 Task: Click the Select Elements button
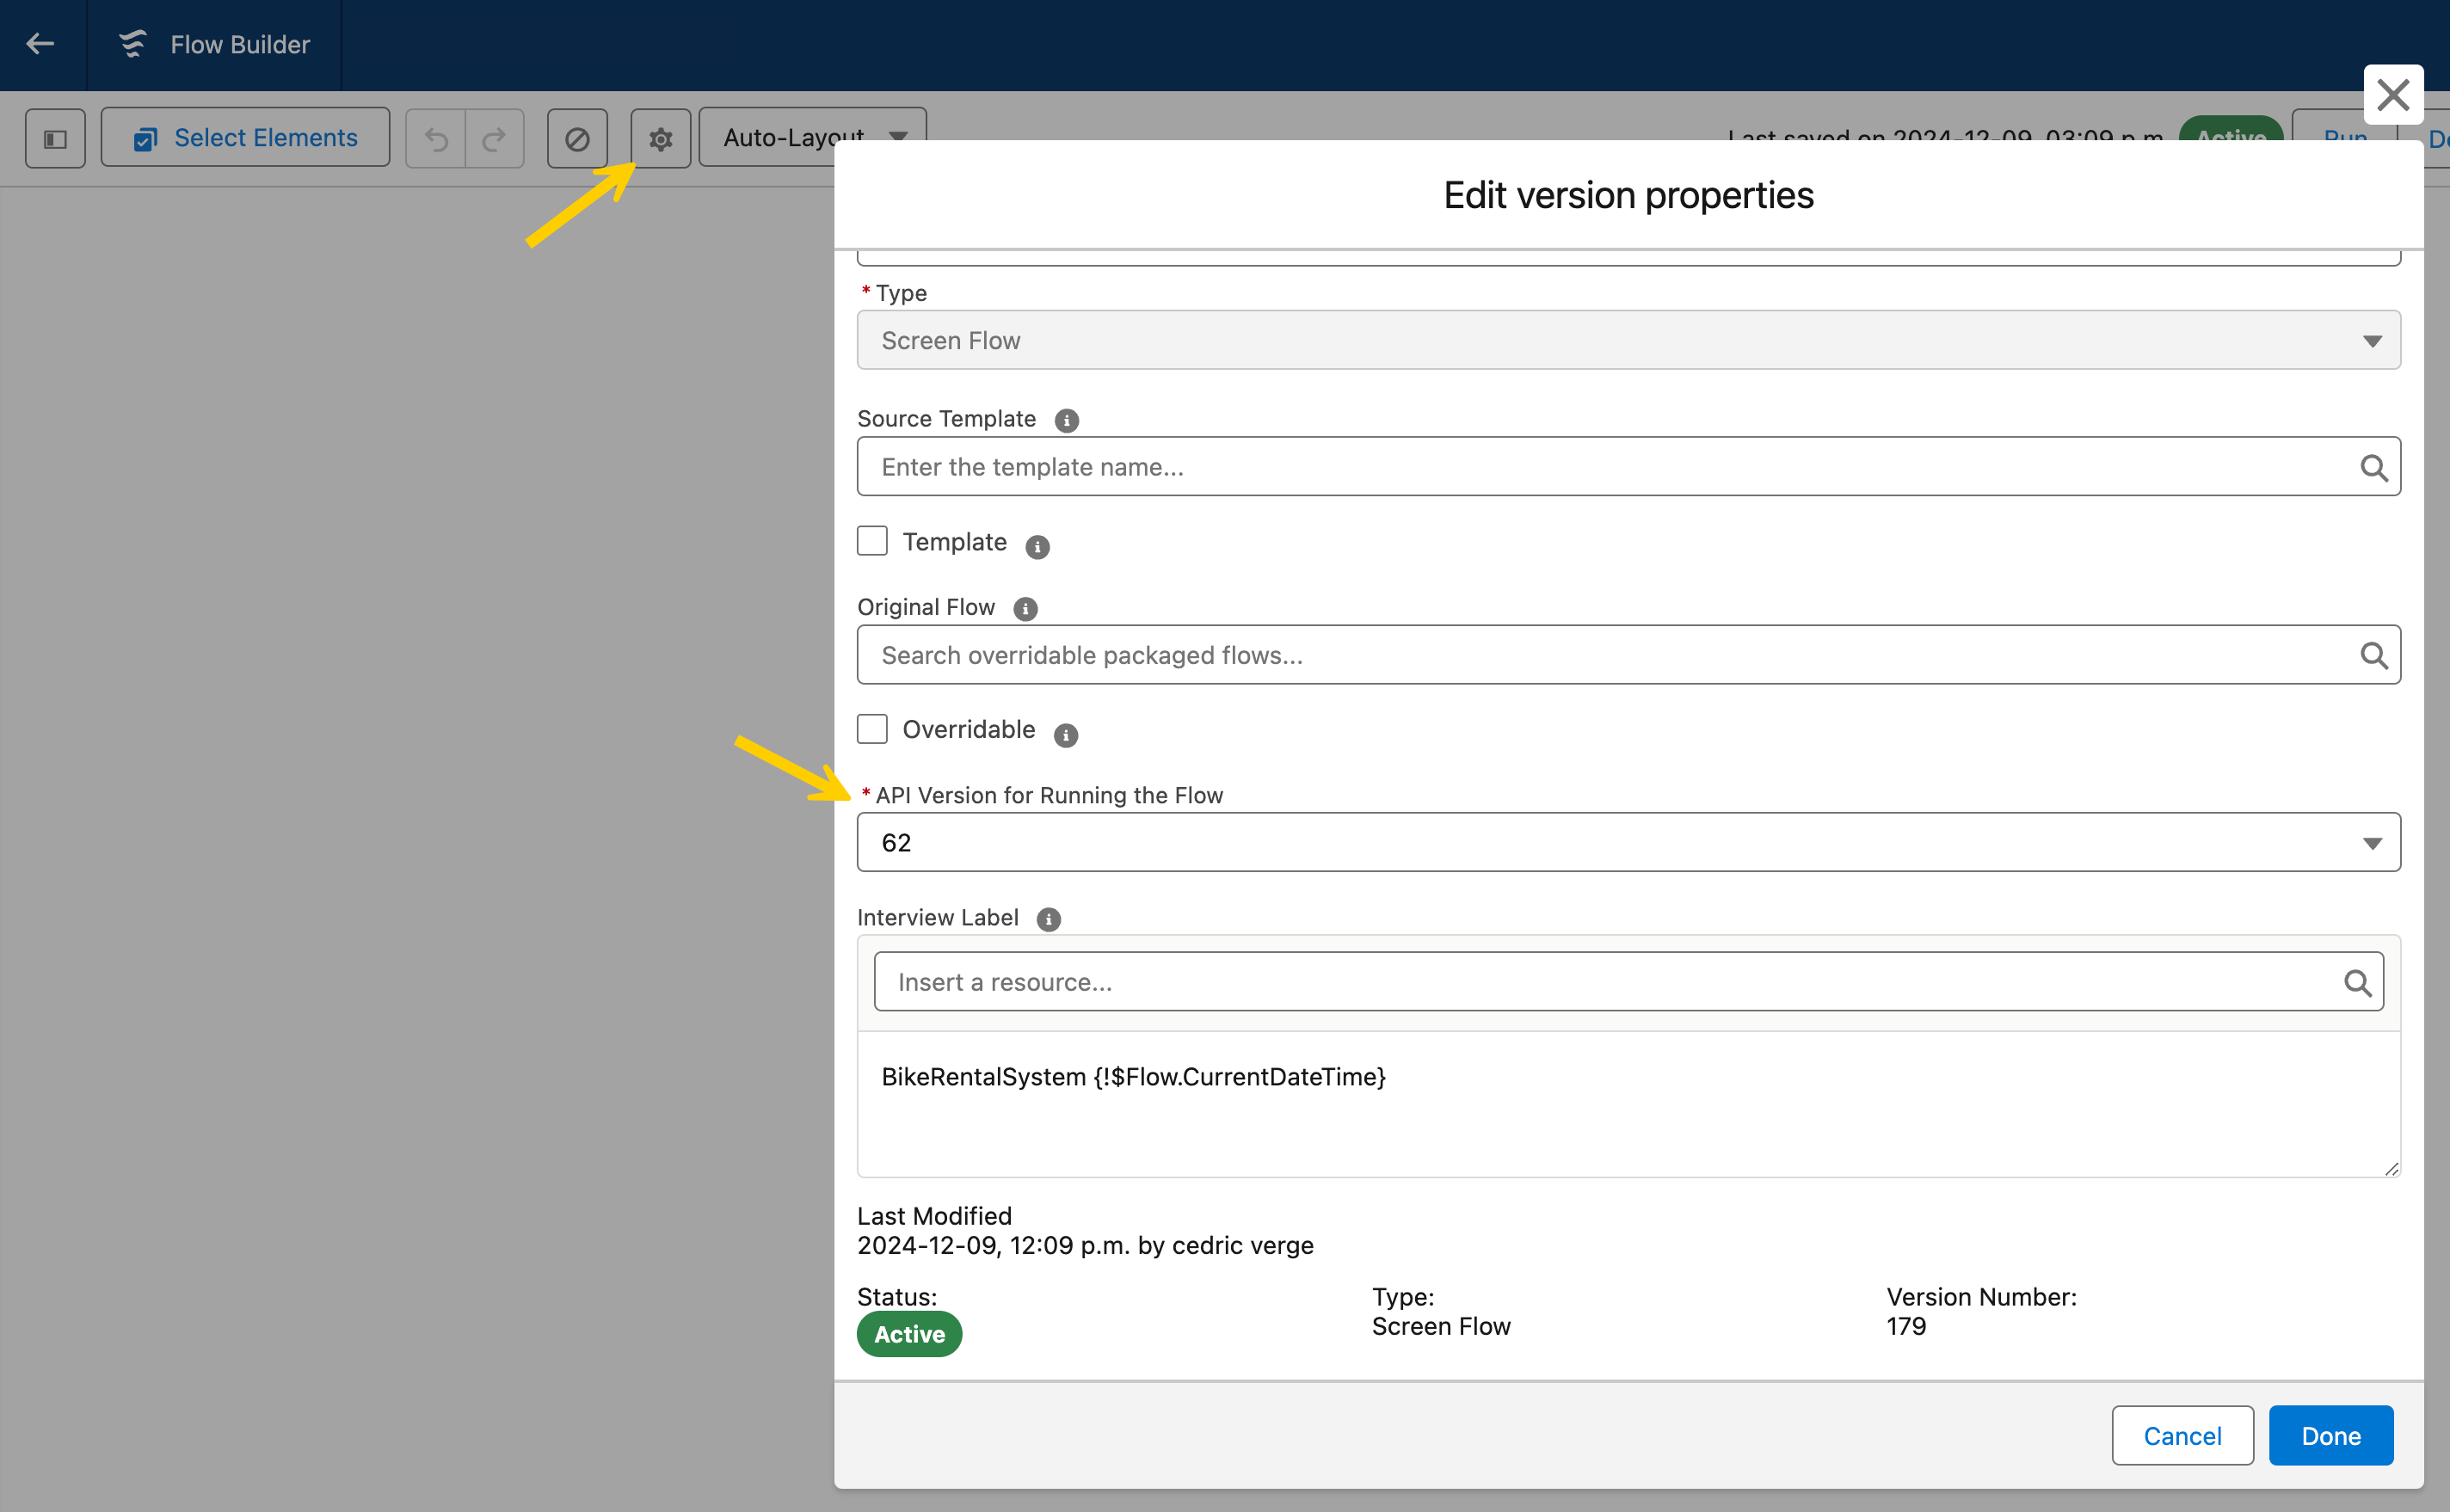pos(246,138)
